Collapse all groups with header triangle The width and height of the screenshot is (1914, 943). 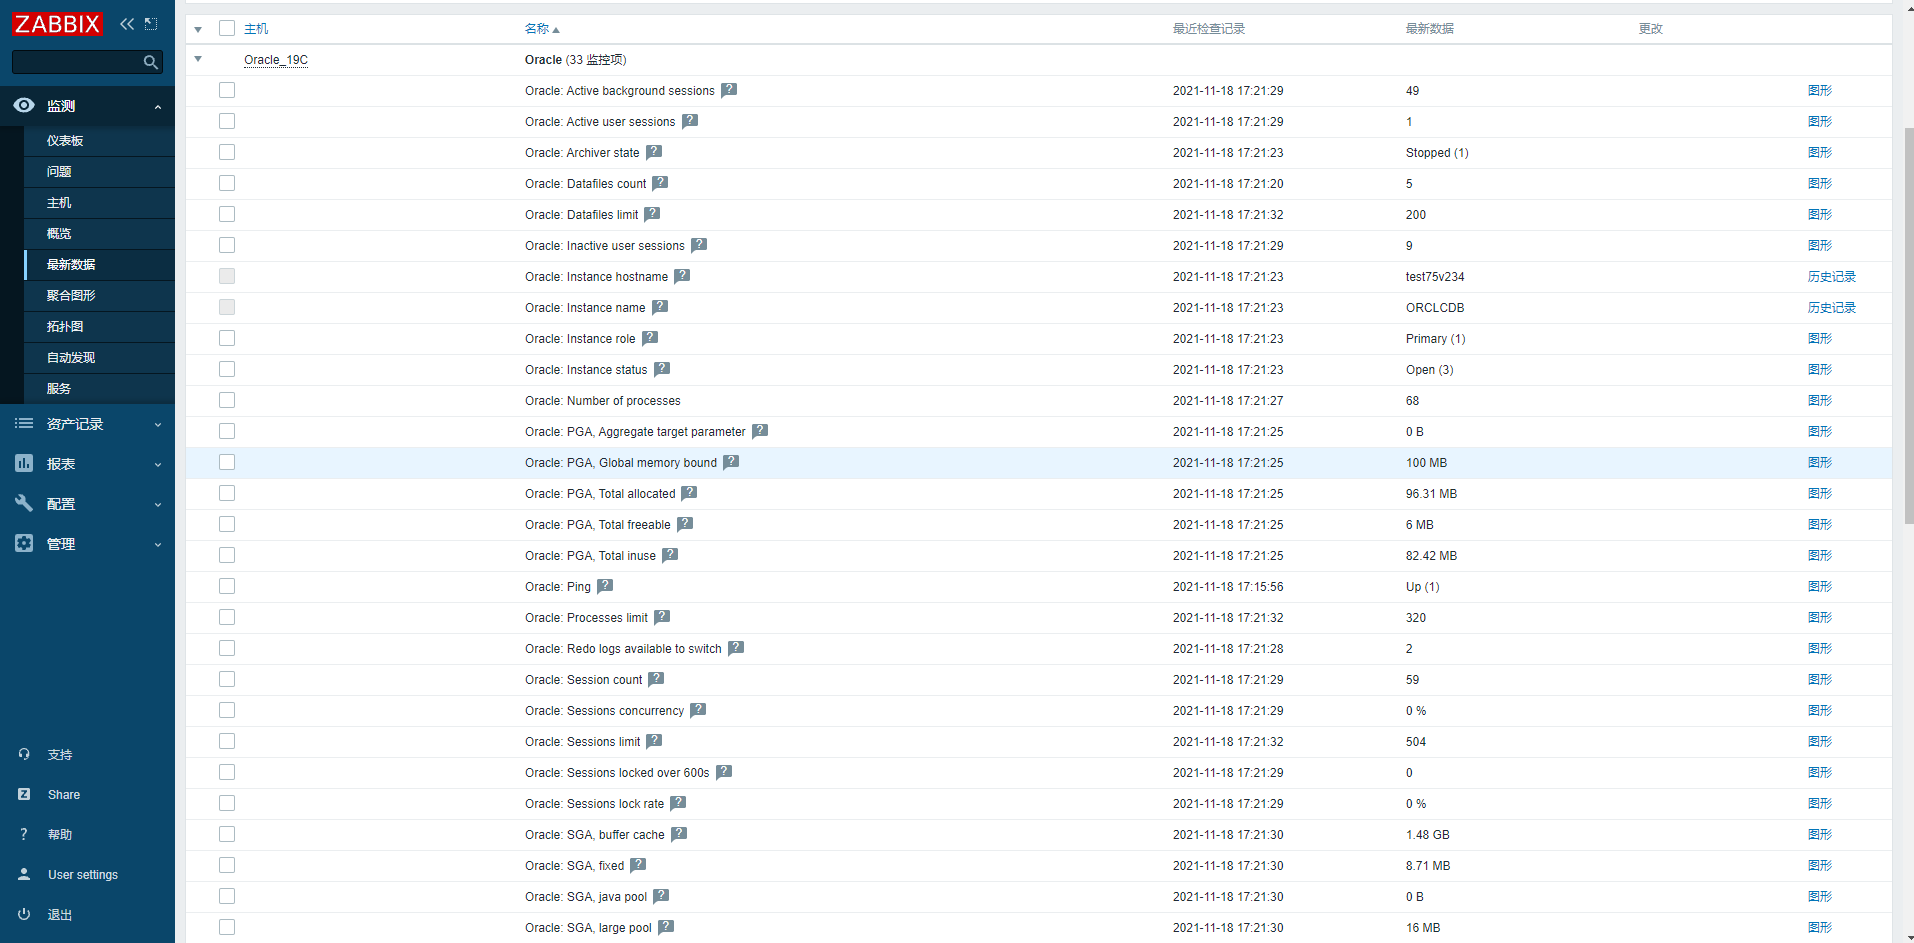click(x=198, y=29)
